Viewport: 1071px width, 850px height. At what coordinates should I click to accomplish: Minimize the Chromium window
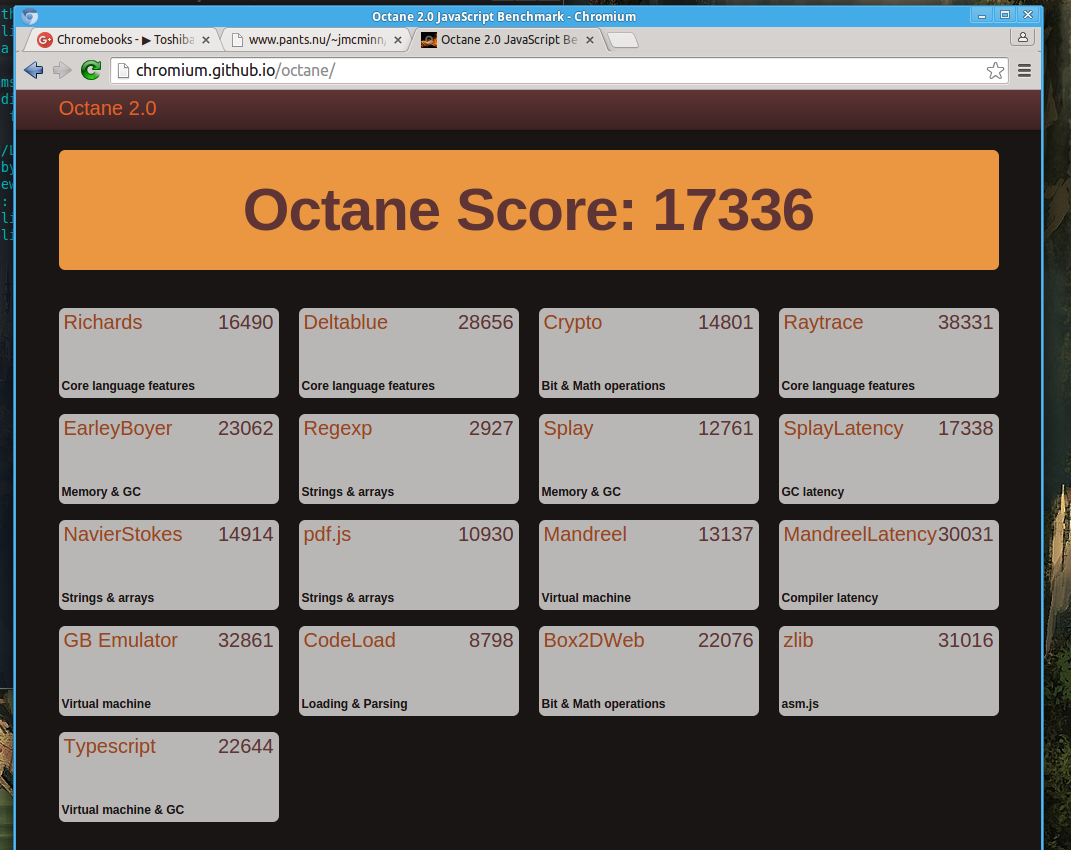982,15
